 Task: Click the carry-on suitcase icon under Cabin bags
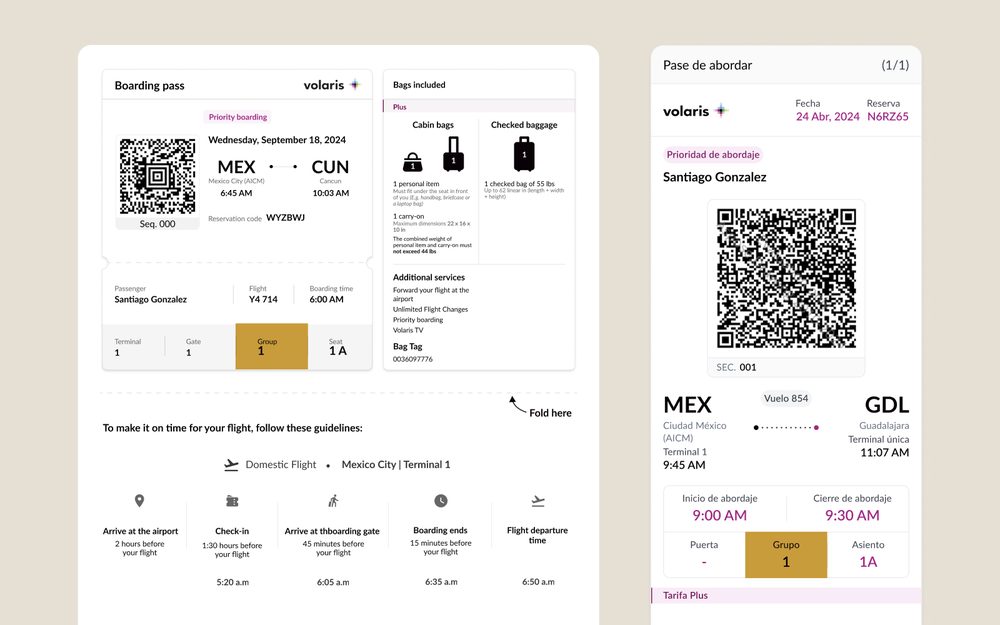click(453, 154)
